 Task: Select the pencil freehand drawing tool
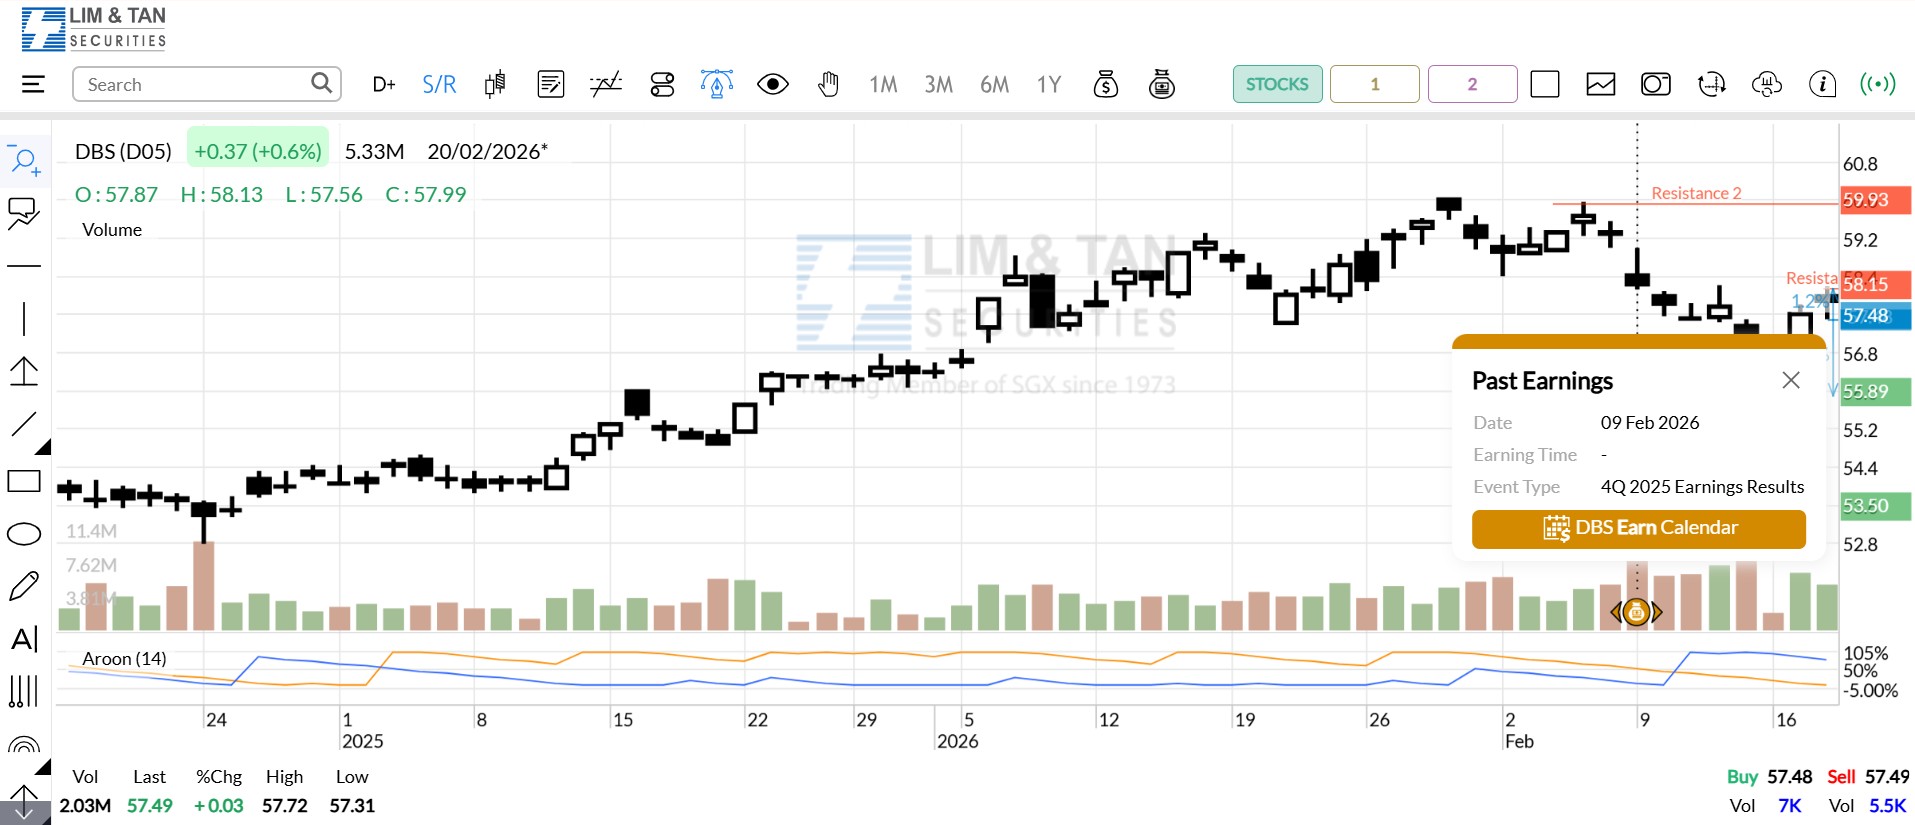24,586
